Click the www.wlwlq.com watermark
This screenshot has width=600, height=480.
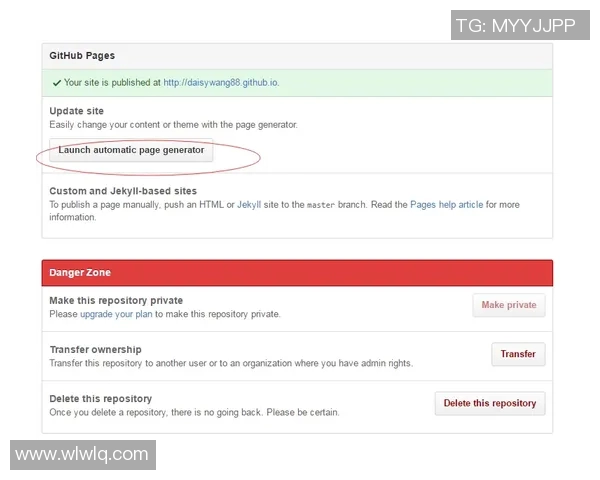point(82,454)
